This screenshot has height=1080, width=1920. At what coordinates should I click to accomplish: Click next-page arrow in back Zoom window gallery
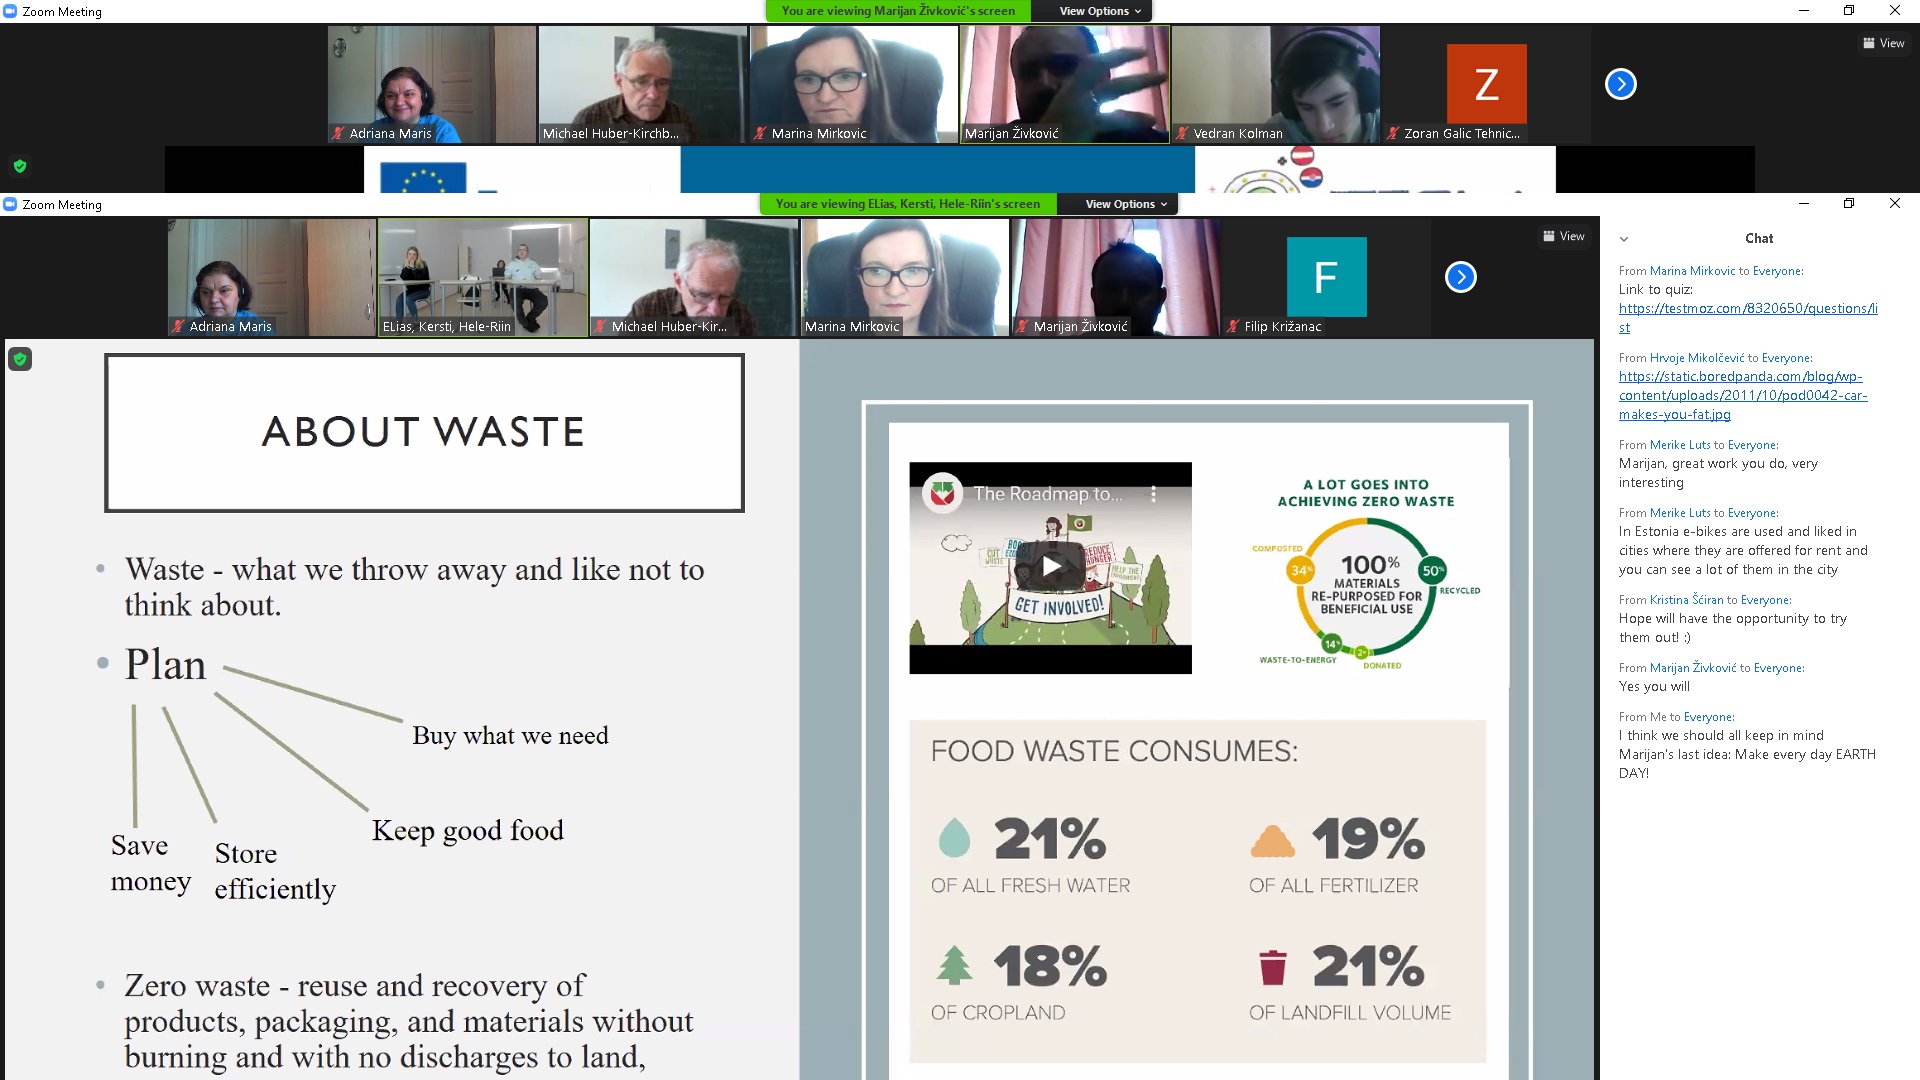pos(1620,84)
